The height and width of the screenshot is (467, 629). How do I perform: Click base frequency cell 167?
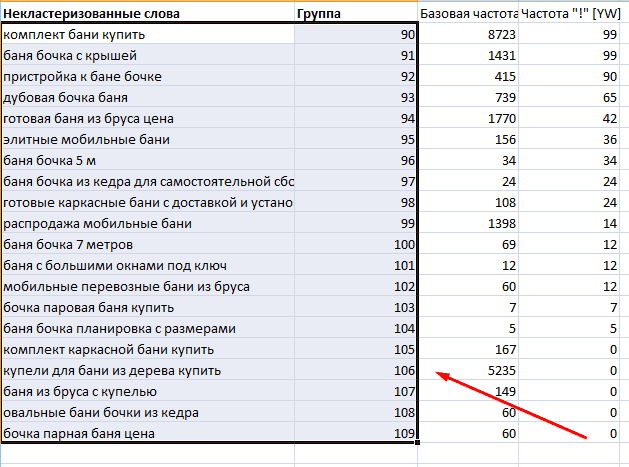click(x=468, y=349)
